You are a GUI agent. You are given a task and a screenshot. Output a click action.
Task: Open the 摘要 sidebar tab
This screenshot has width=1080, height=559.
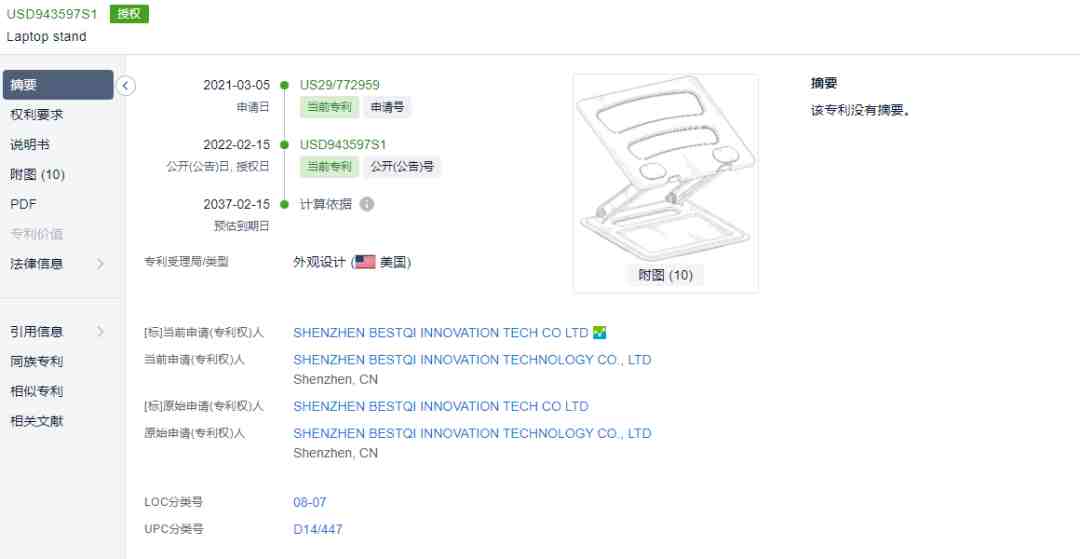(x=58, y=85)
